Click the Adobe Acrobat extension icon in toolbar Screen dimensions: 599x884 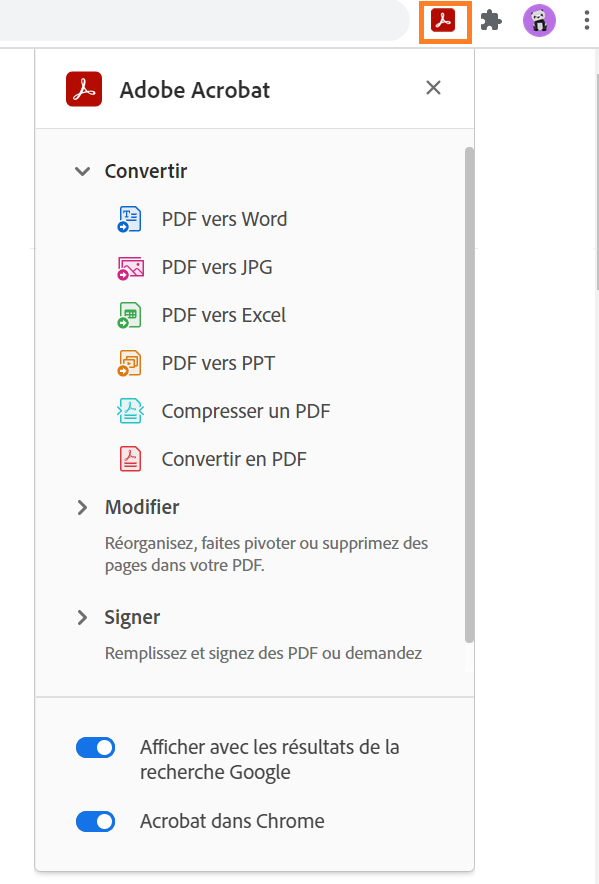click(444, 21)
